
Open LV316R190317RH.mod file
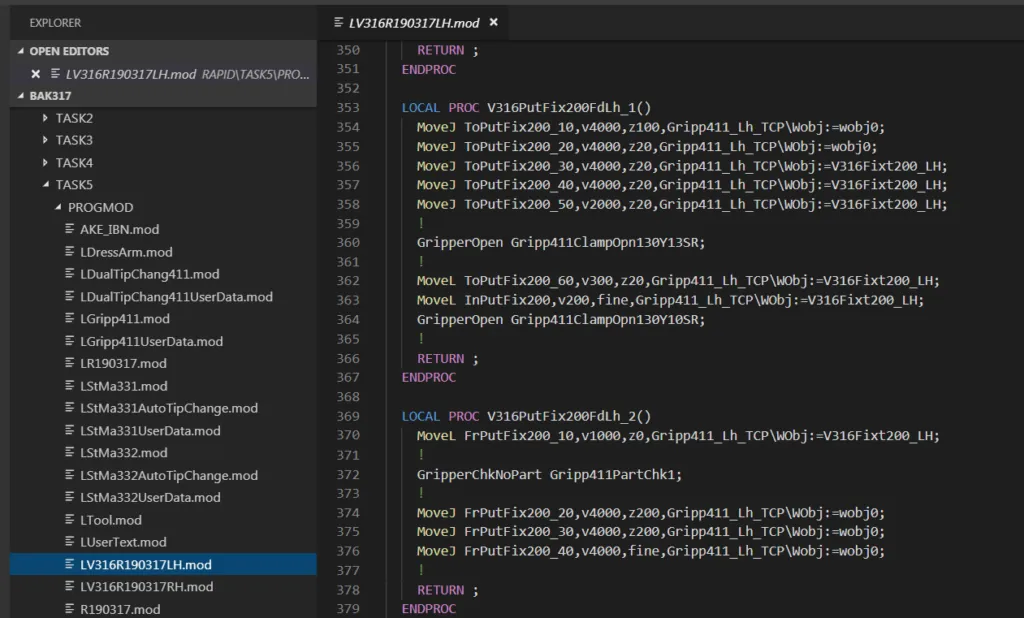coord(146,587)
